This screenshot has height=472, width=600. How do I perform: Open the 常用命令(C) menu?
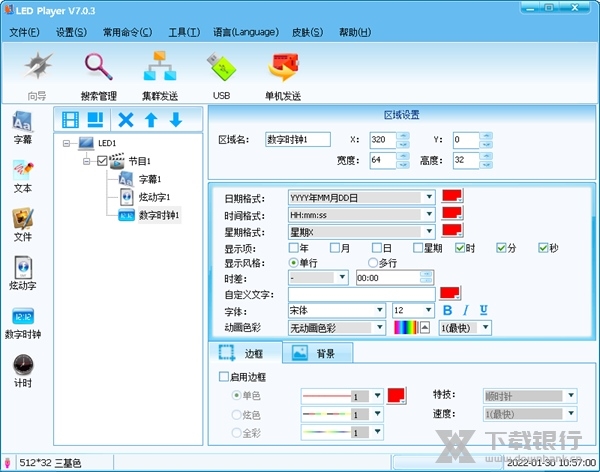click(x=127, y=33)
